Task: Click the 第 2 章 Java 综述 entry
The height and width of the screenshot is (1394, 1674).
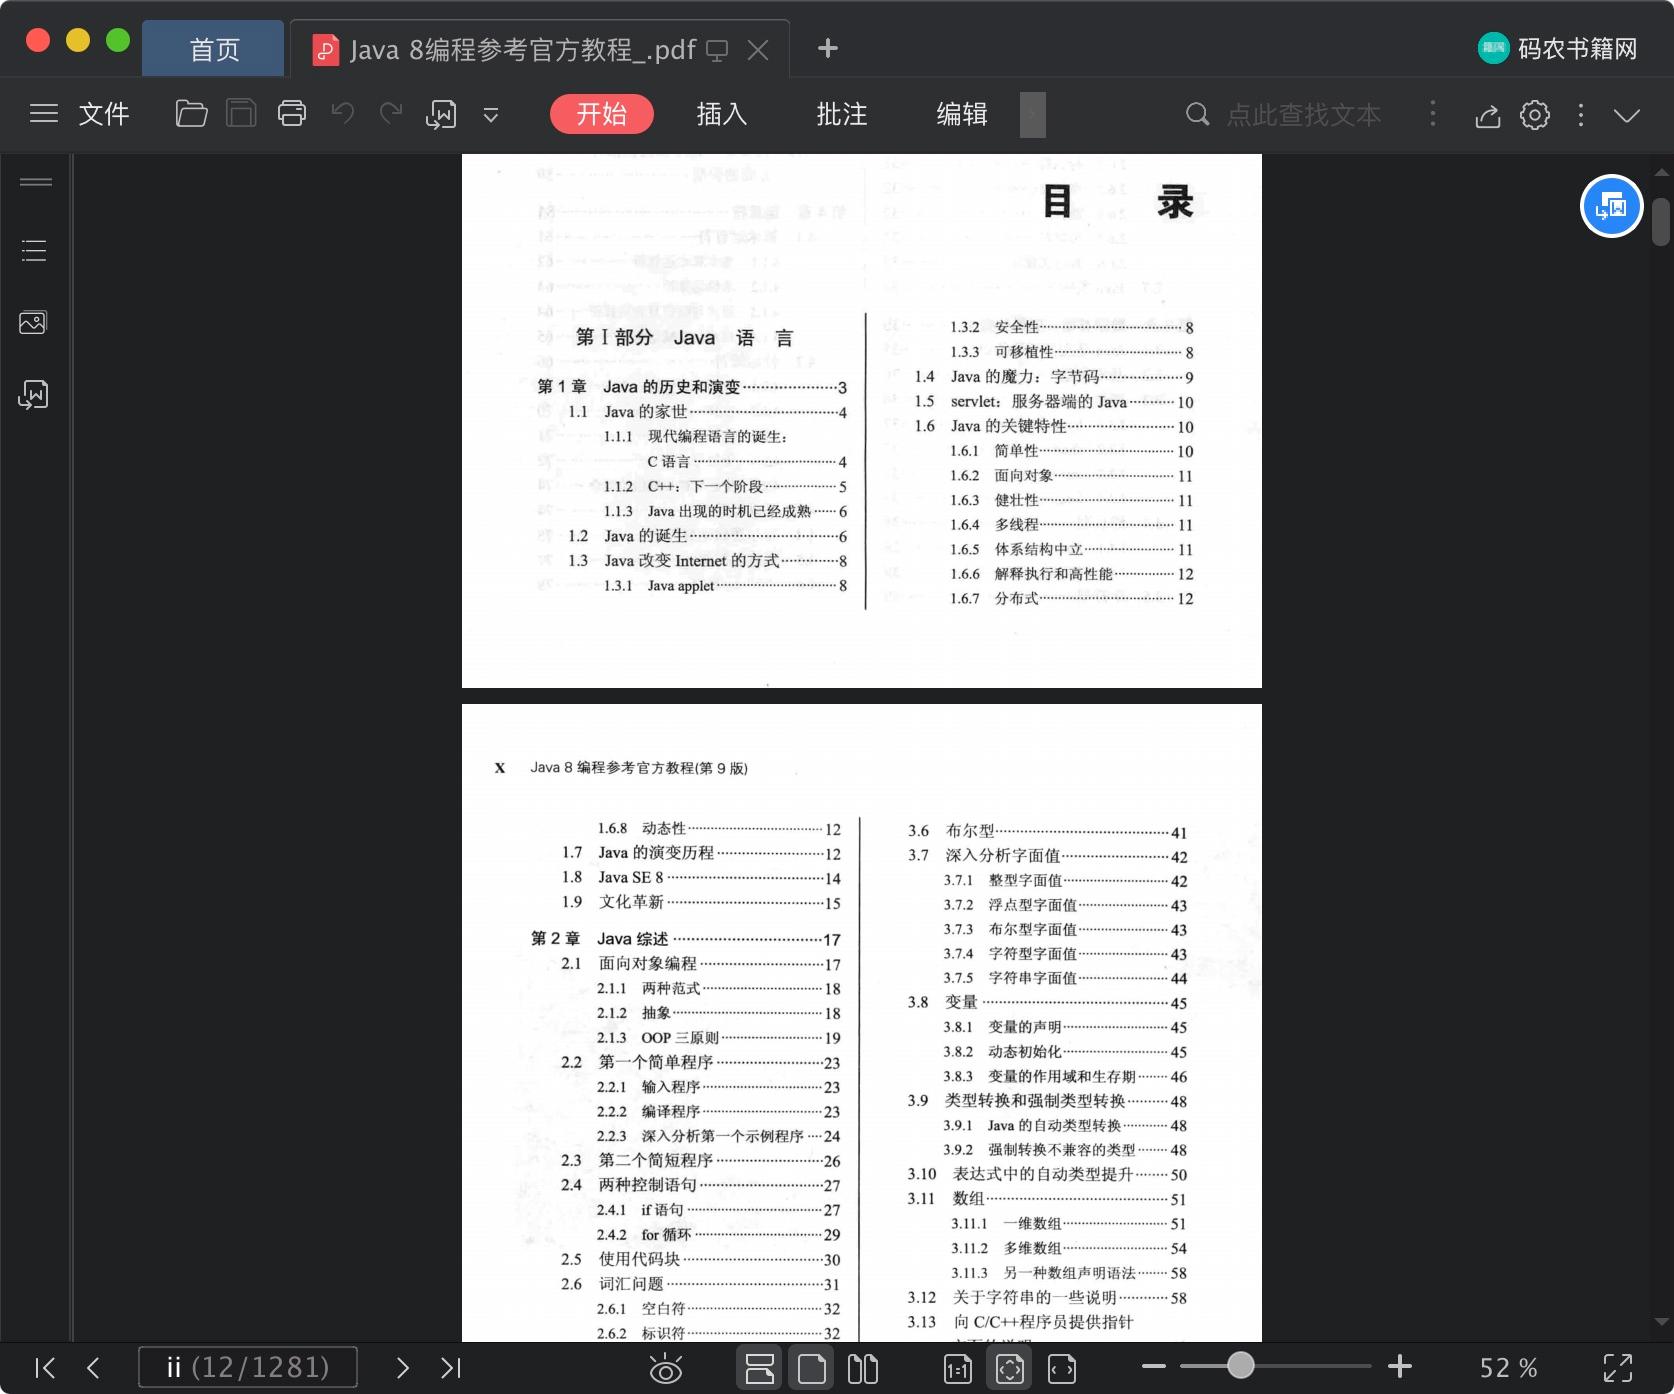Action: (x=686, y=939)
